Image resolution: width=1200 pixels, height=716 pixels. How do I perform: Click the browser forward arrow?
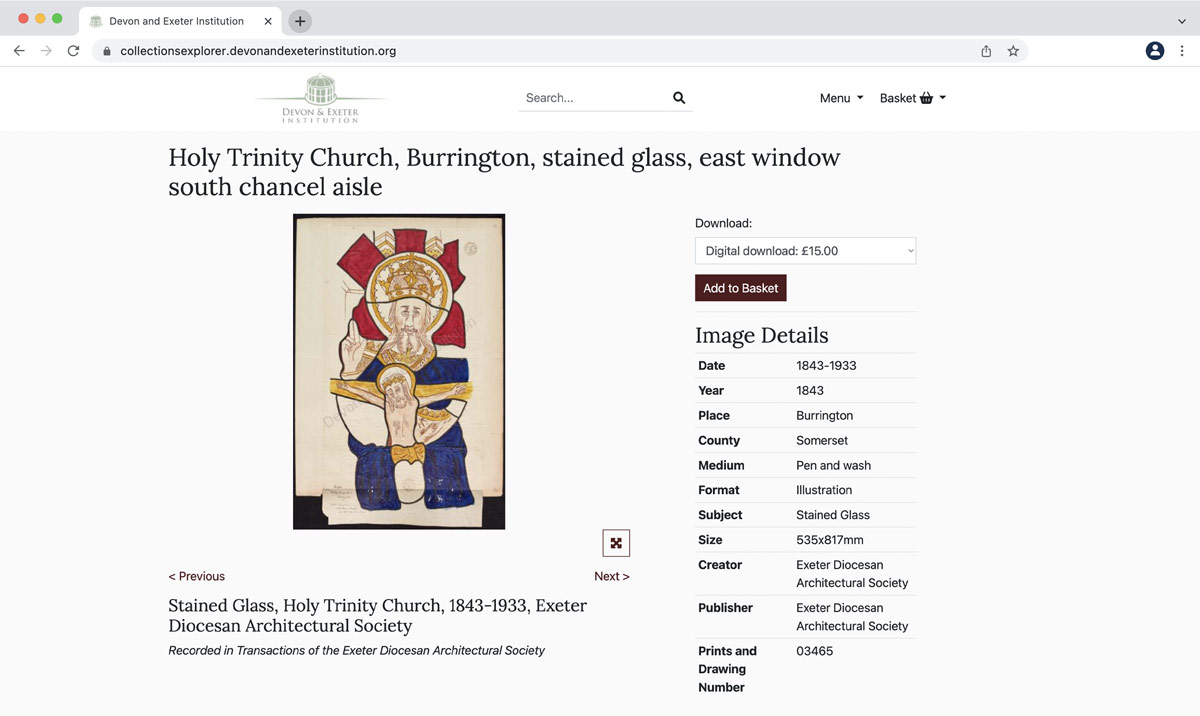tap(46, 51)
